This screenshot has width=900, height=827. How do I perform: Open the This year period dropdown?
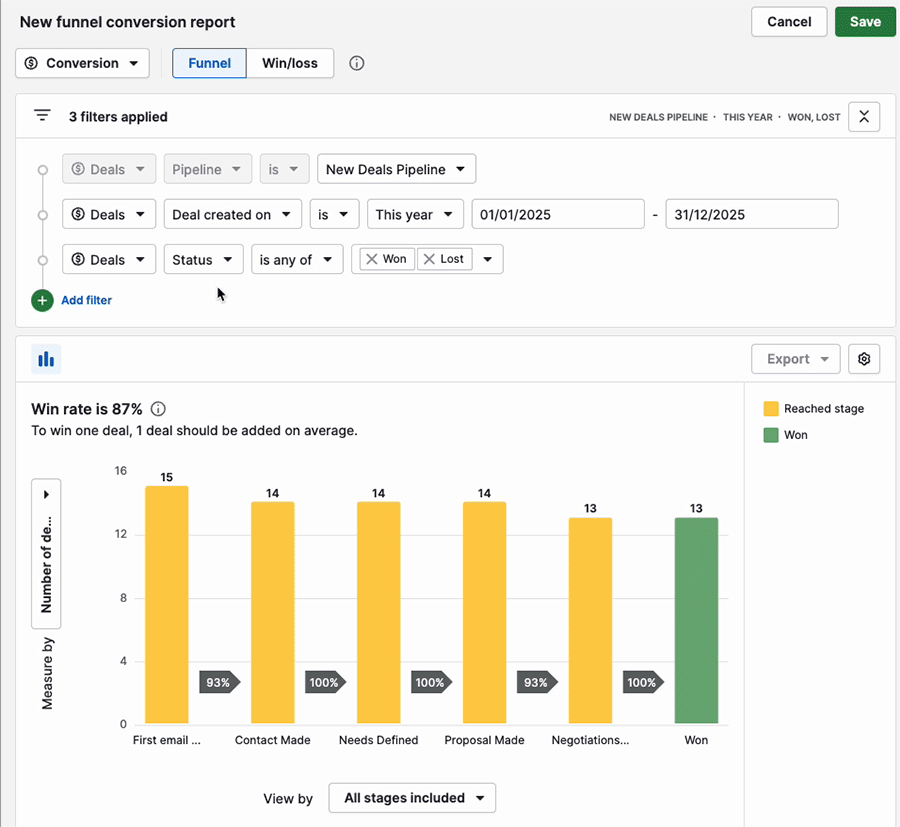415,214
